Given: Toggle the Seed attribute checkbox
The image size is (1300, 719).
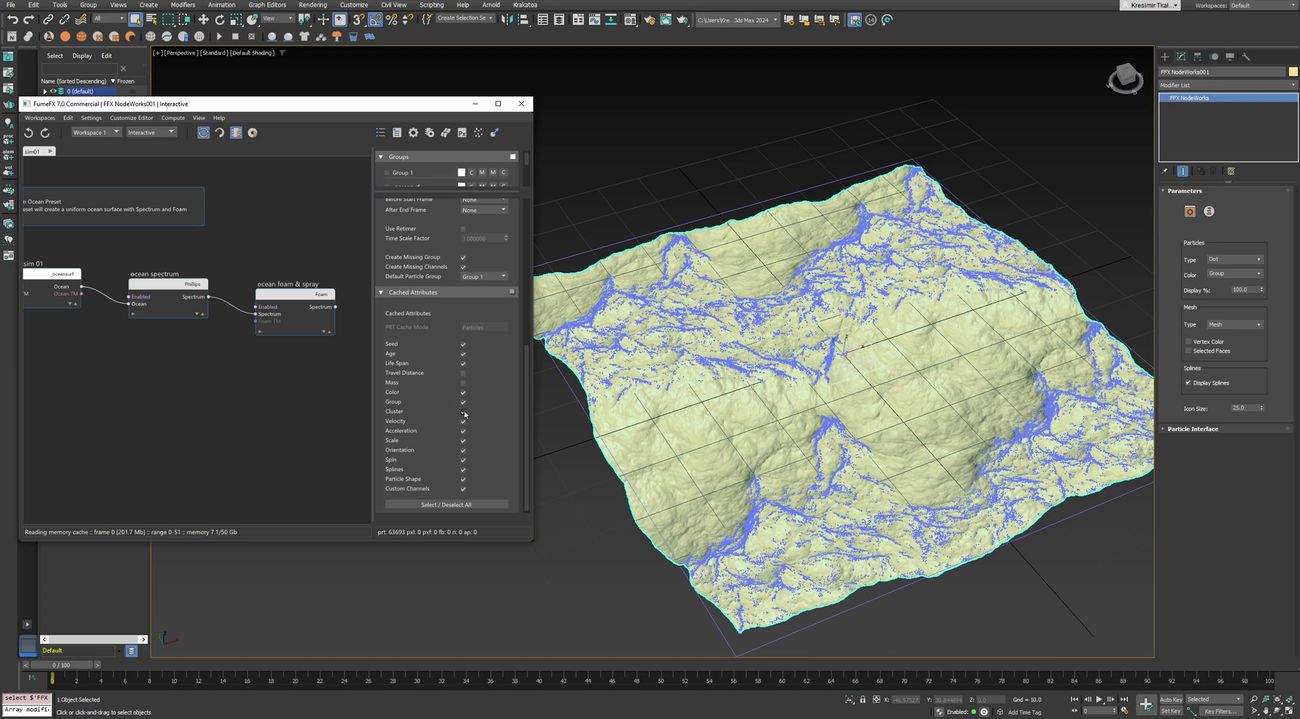Looking at the screenshot, I should (x=463, y=344).
